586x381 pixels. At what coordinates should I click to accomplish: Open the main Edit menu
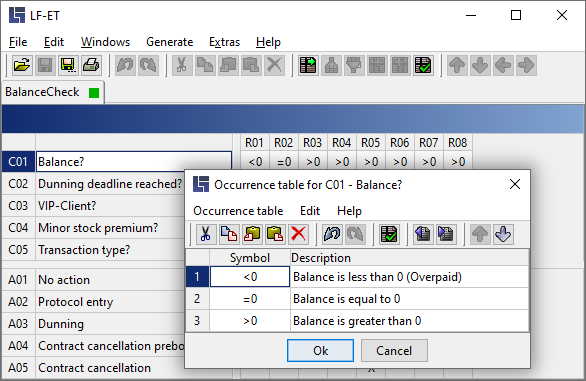[x=54, y=42]
